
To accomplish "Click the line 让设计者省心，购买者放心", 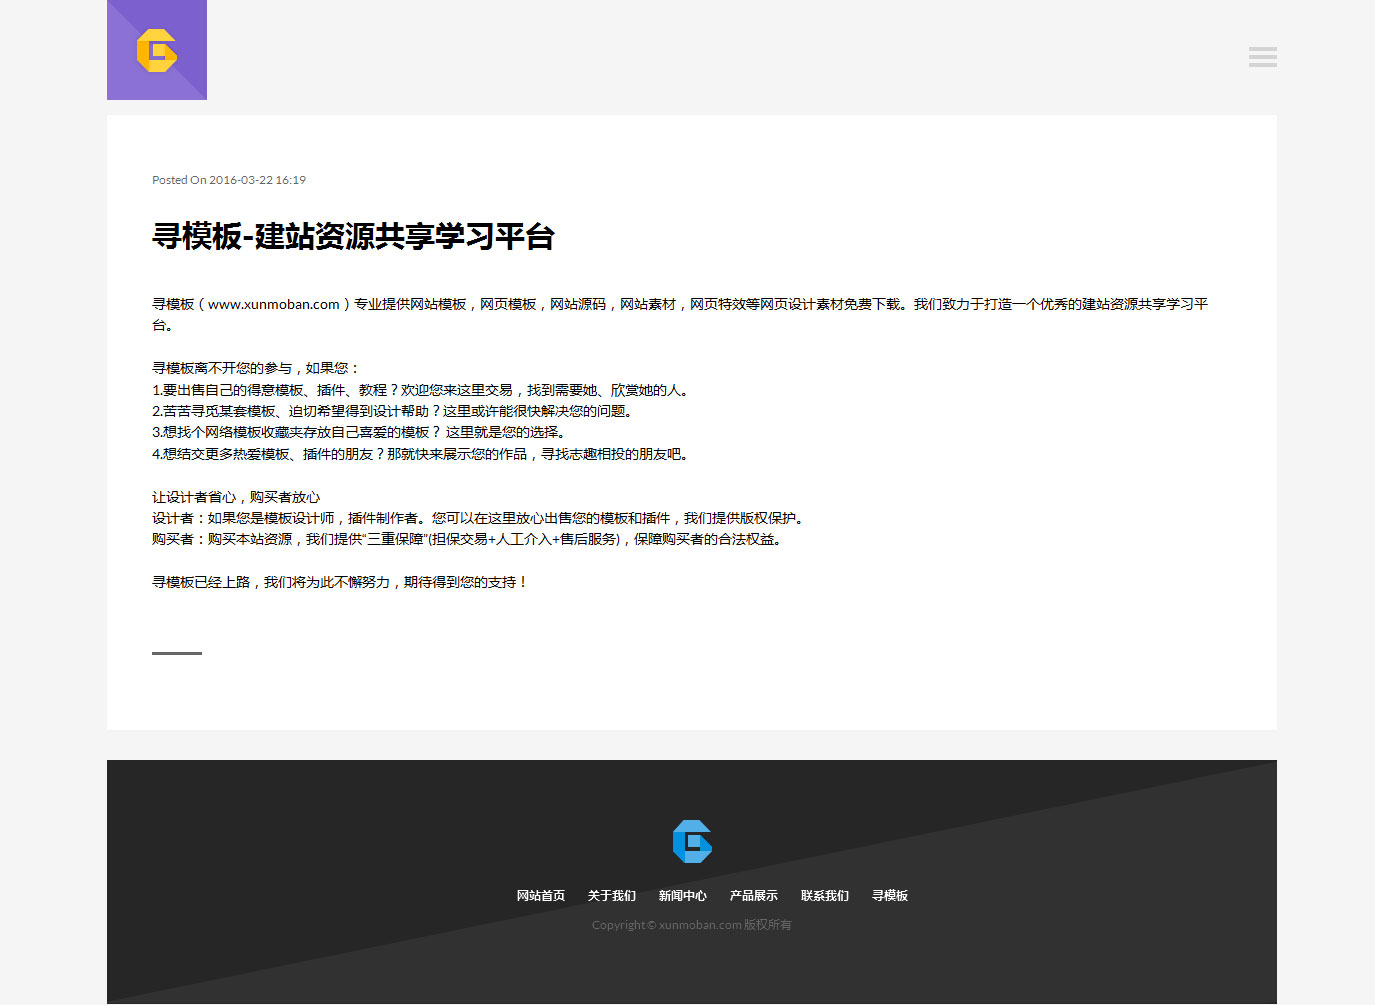I will (236, 497).
